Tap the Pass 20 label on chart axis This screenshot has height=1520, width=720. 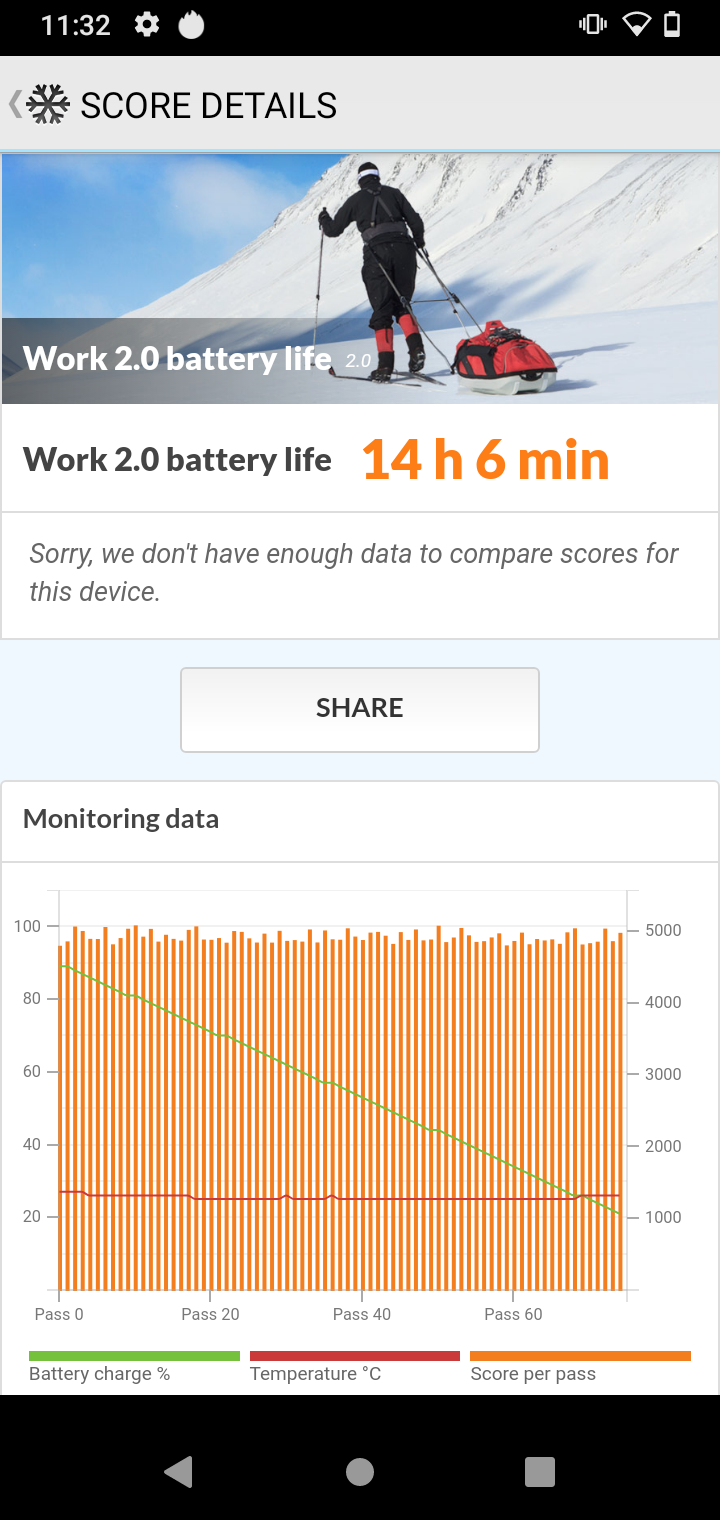210,1314
